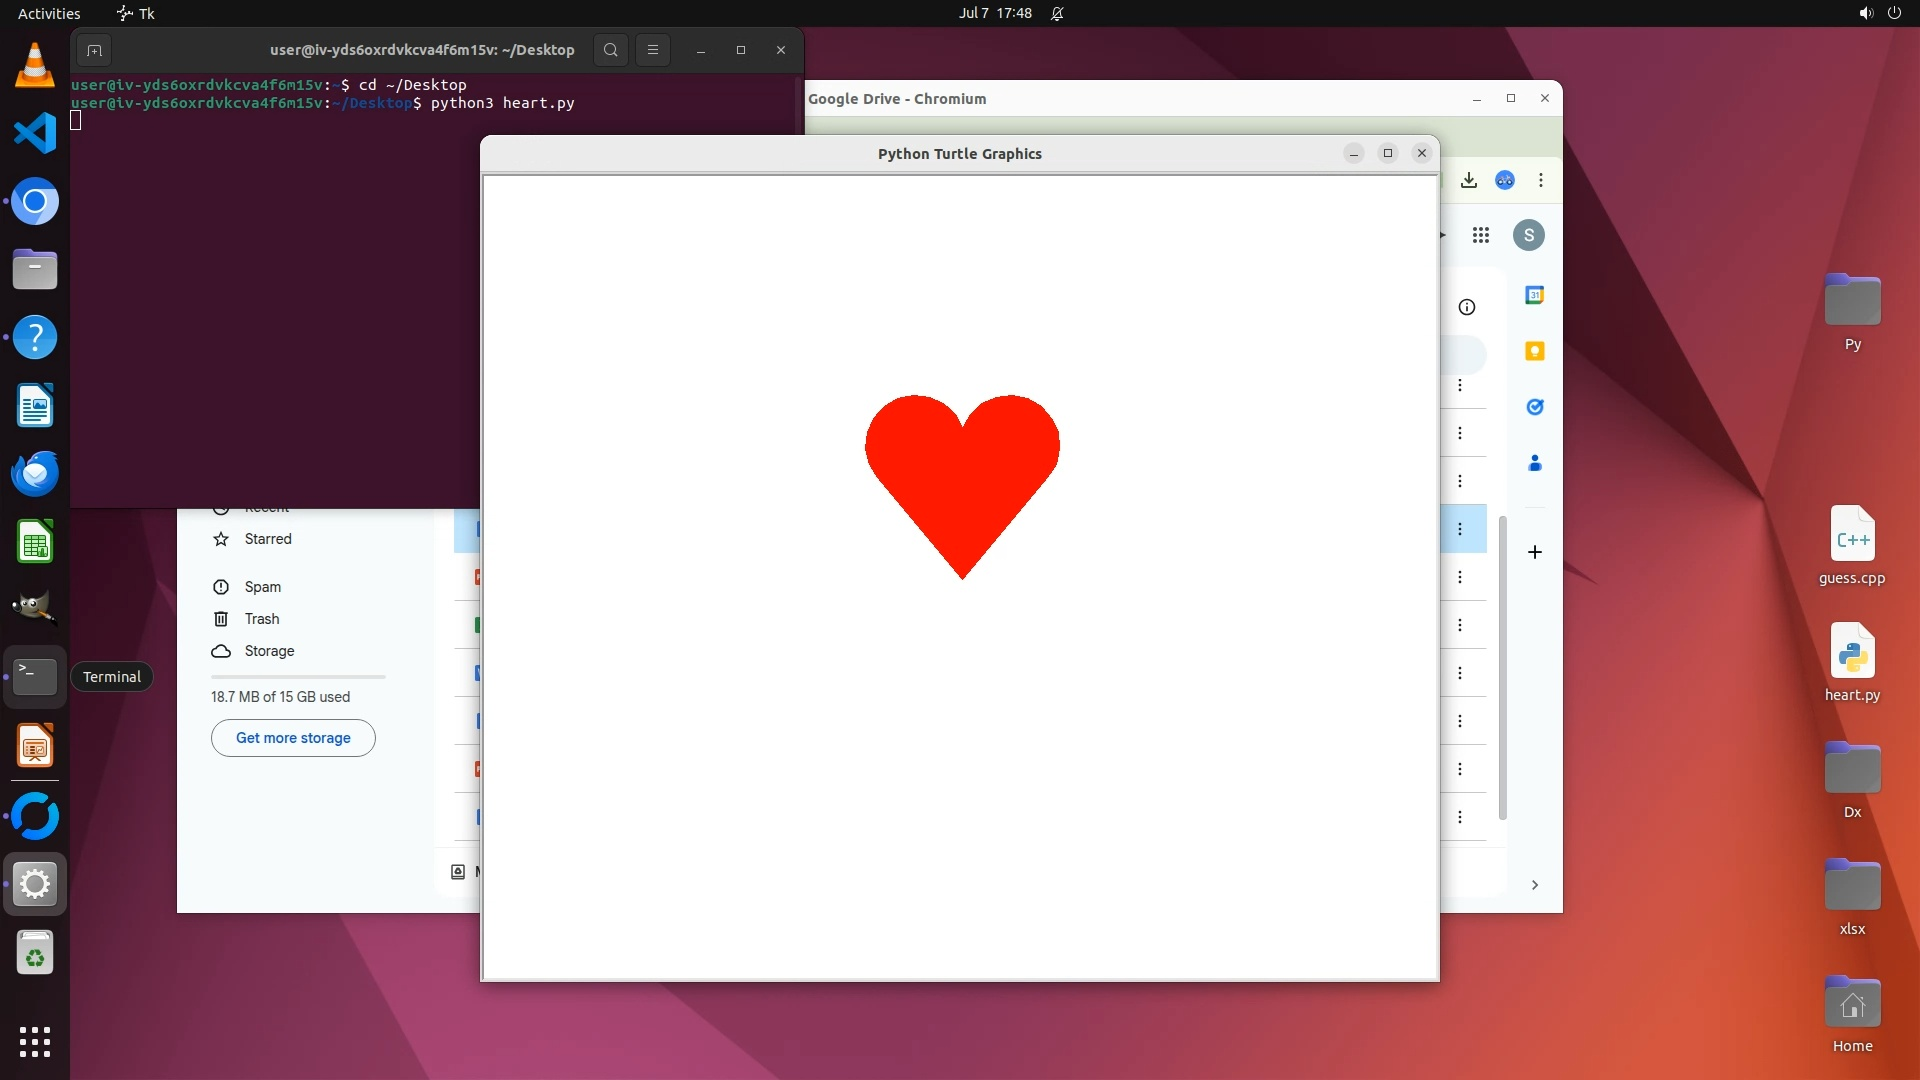Open the Chromium three-dot menu

[1541, 180]
